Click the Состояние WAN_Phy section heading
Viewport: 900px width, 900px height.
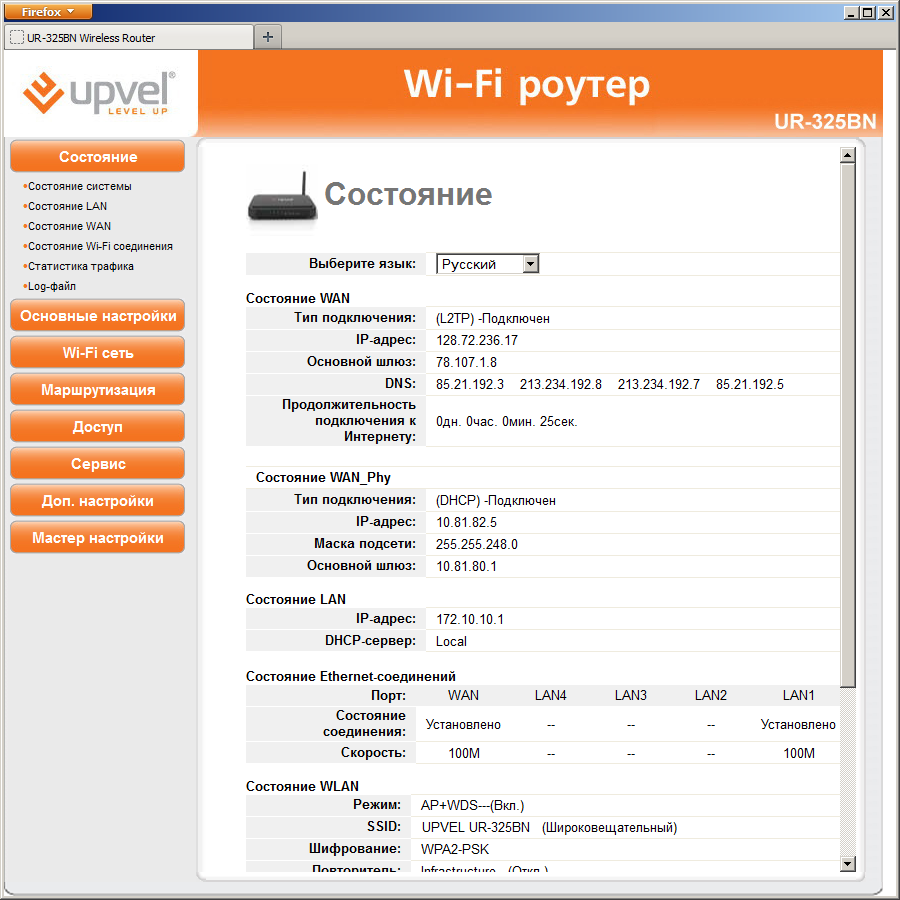[x=323, y=477]
